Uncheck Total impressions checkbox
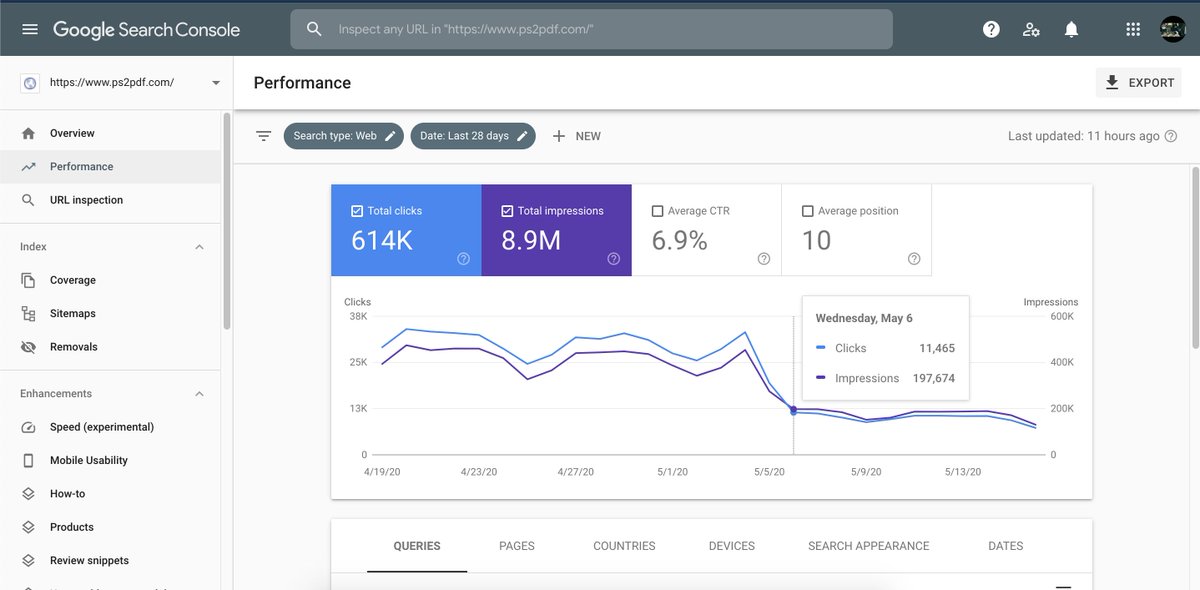1200x590 pixels. click(507, 211)
